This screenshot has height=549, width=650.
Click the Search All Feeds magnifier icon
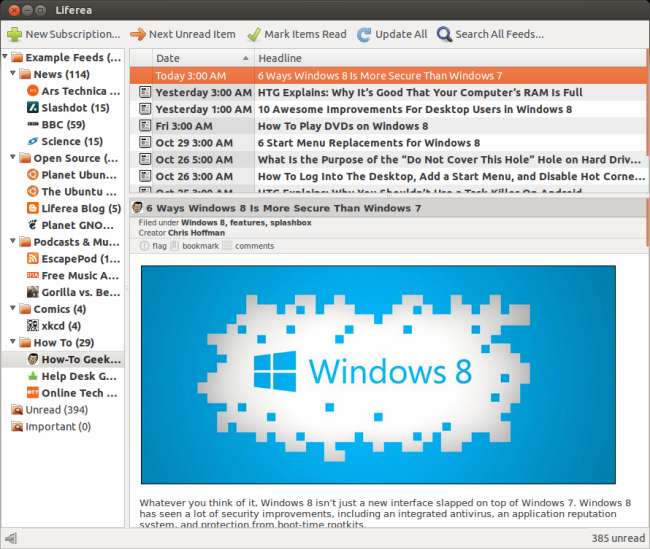click(x=444, y=34)
